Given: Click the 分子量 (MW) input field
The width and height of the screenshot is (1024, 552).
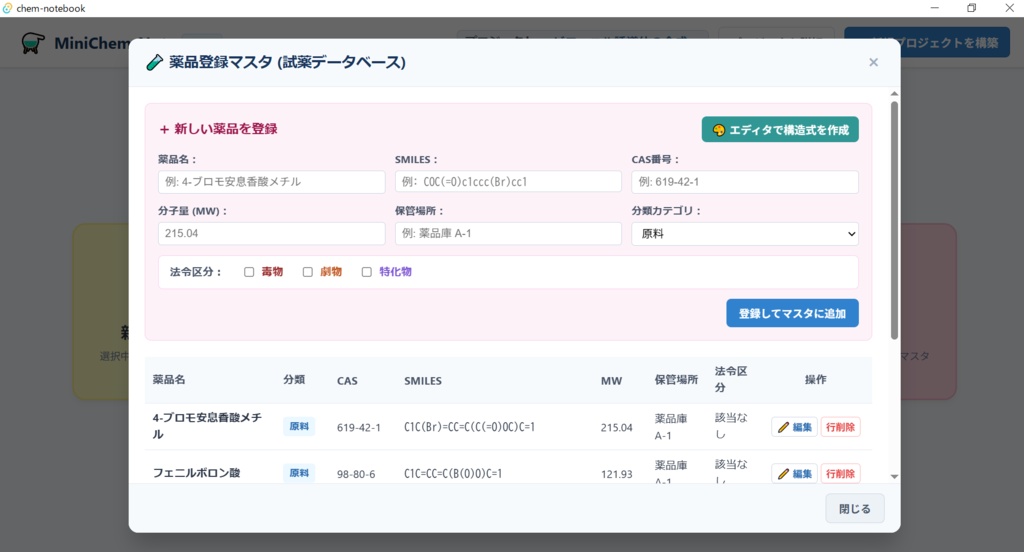Looking at the screenshot, I should click(x=272, y=233).
